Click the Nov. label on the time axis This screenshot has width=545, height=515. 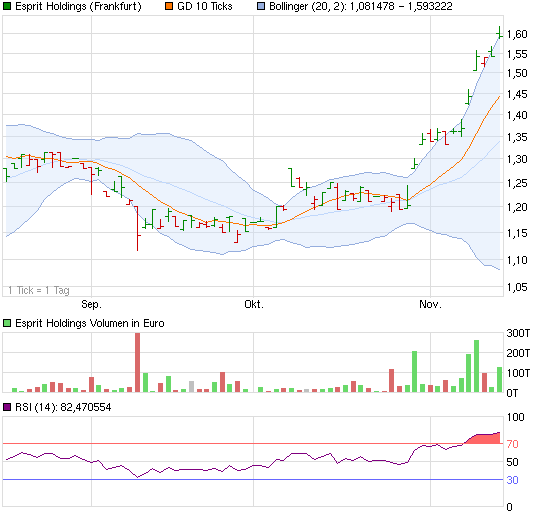click(x=430, y=304)
